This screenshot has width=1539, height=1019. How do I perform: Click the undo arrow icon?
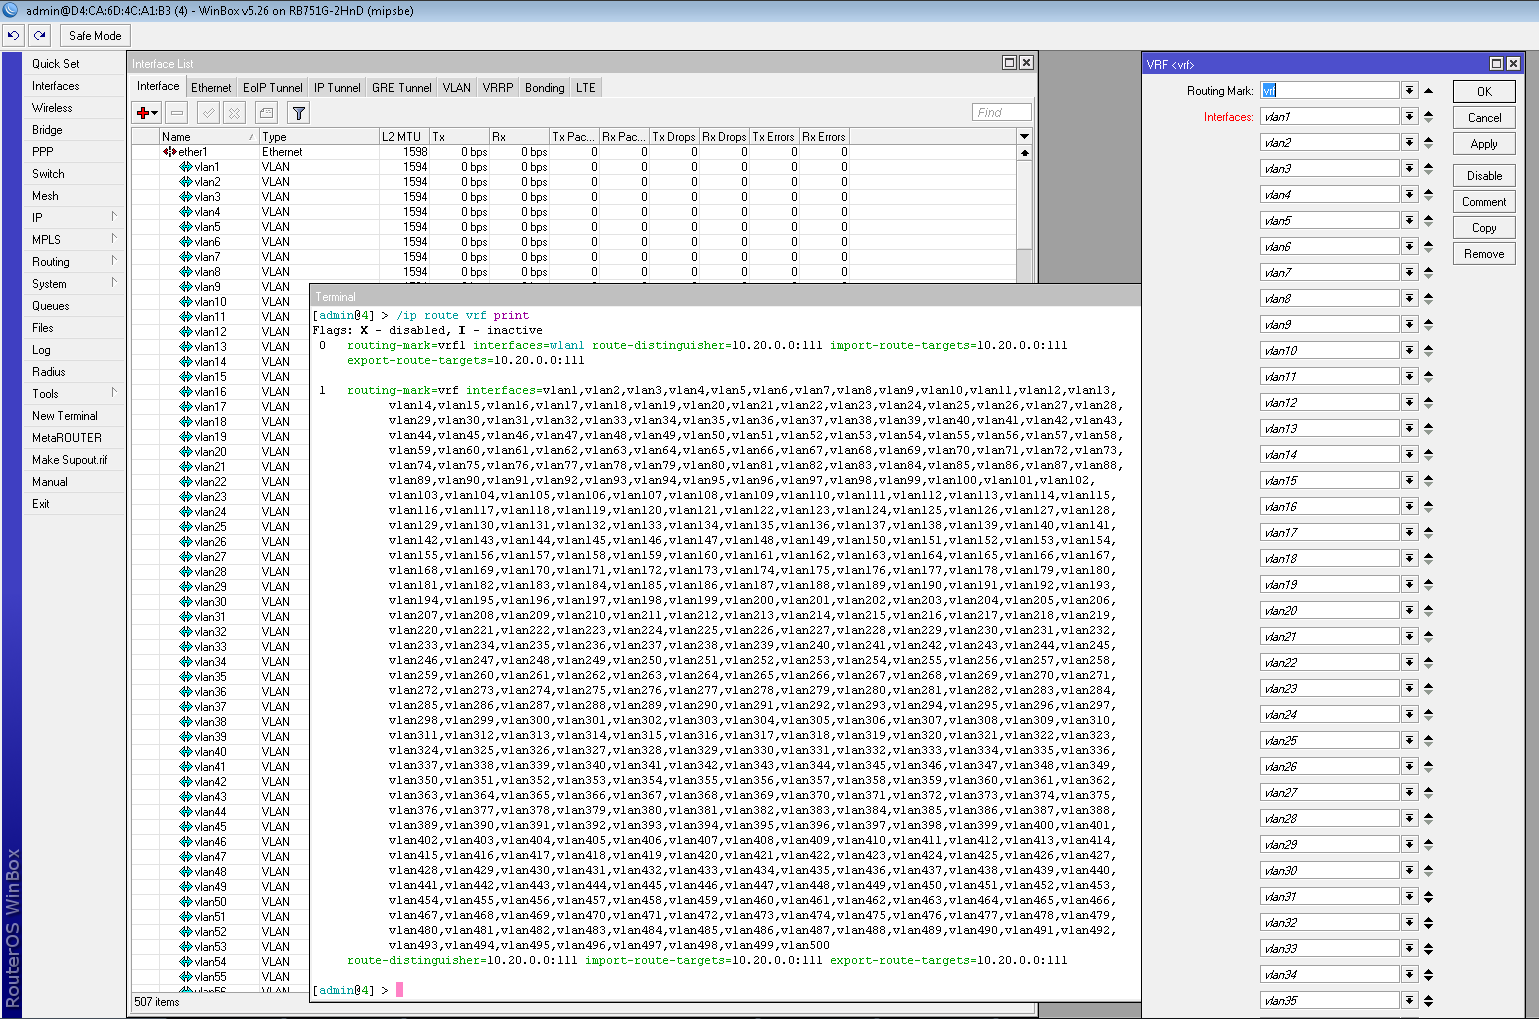point(13,34)
